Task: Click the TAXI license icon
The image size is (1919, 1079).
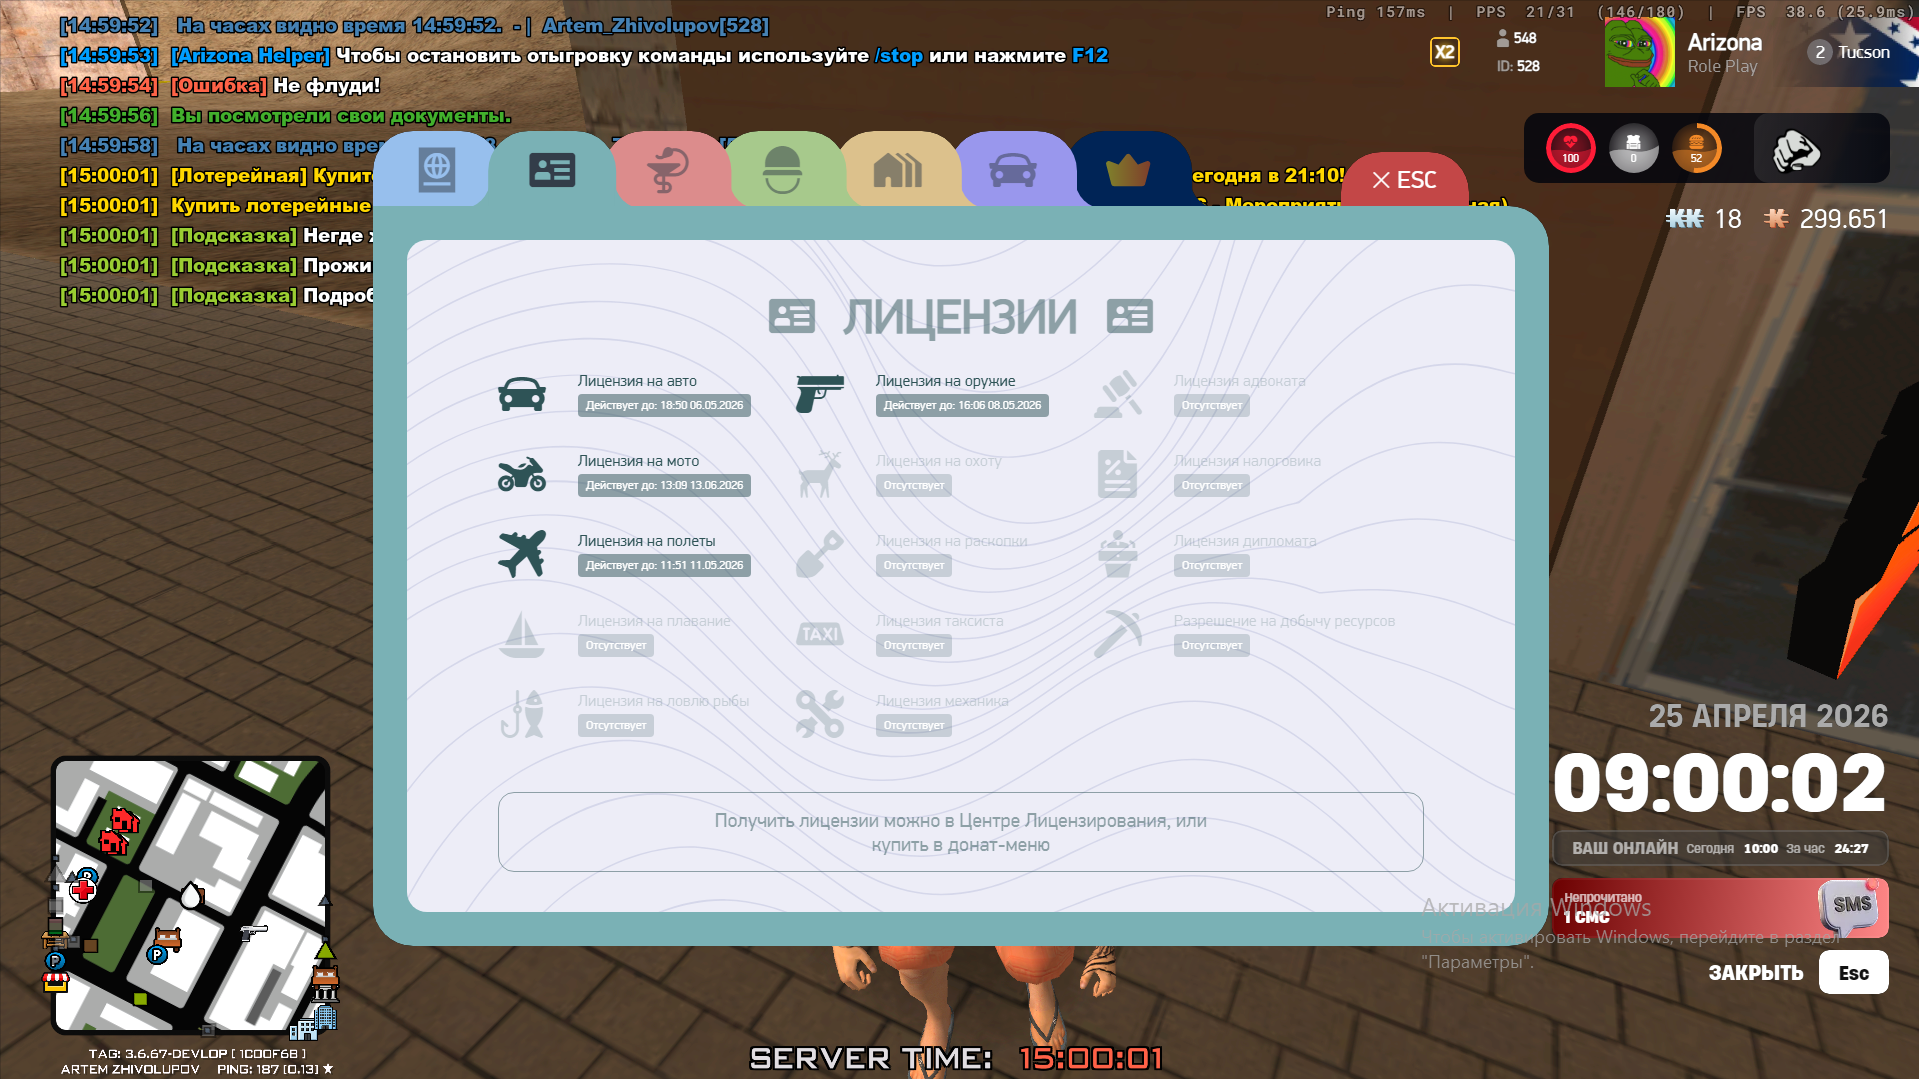Action: [820, 634]
